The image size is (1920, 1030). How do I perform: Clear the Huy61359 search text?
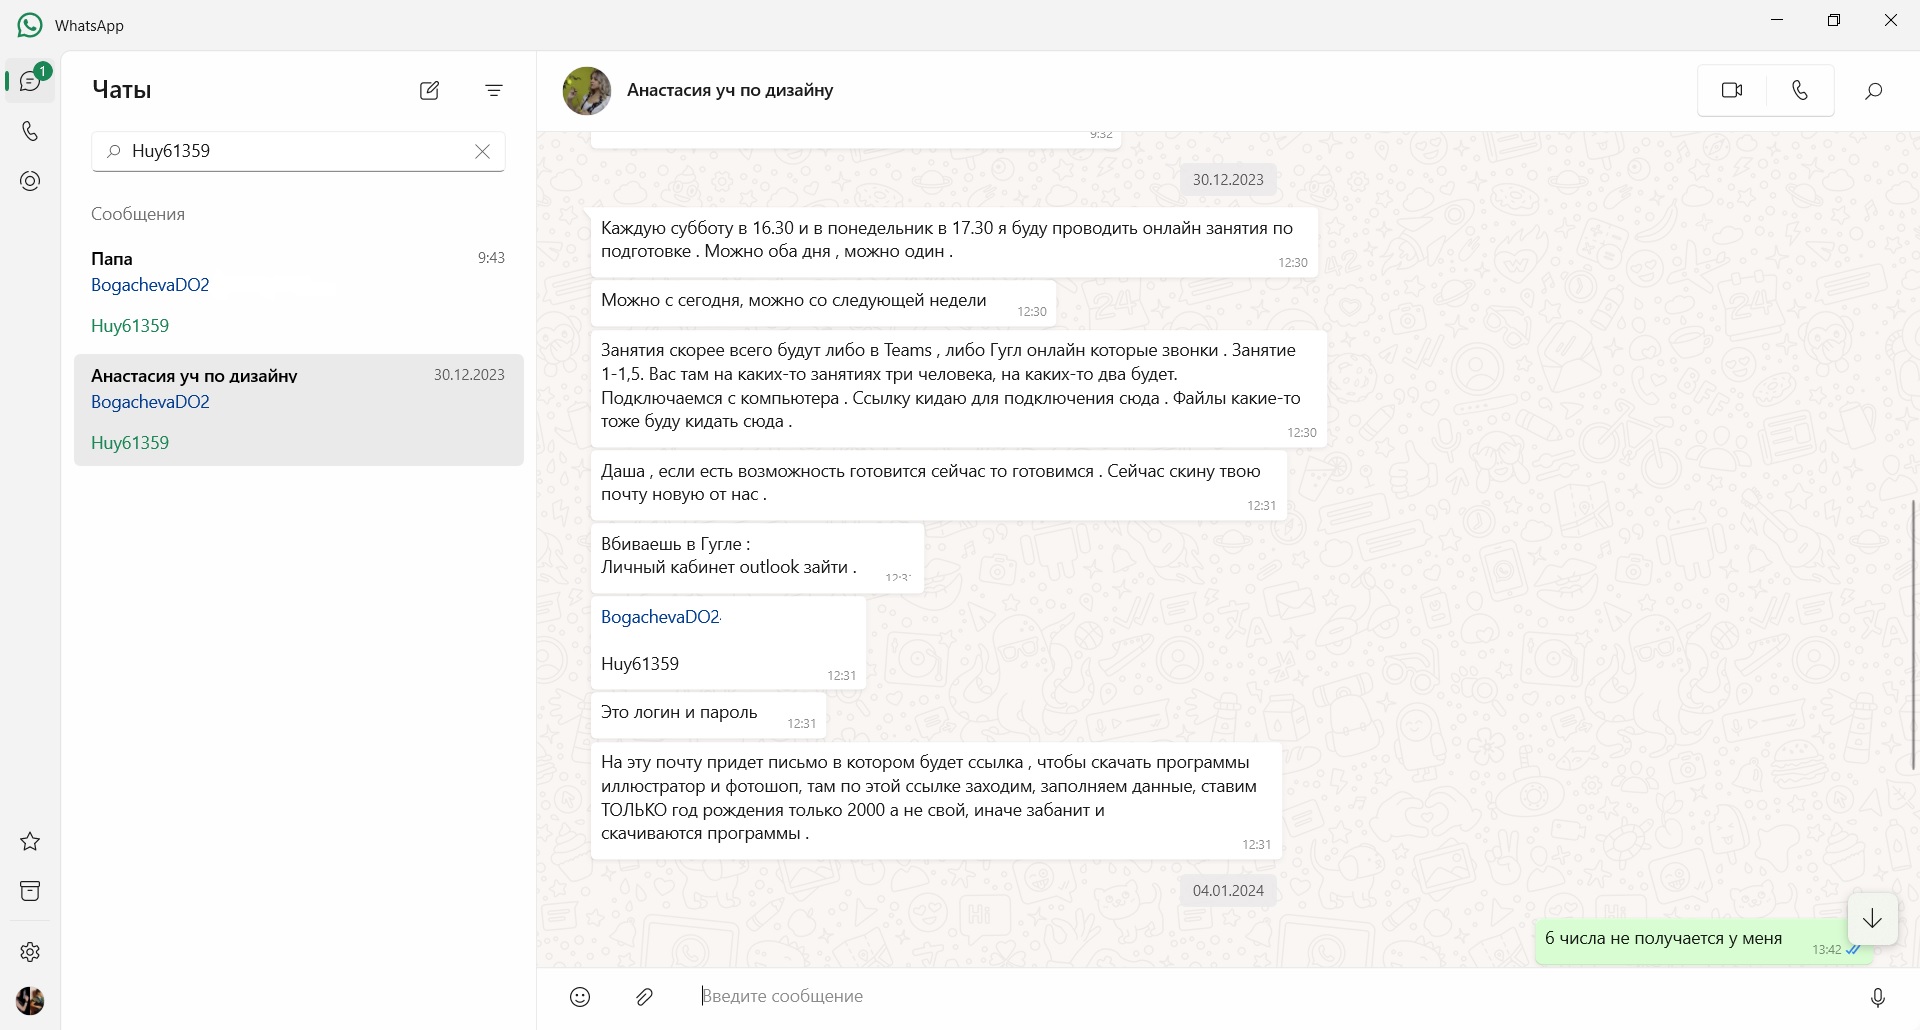tap(482, 151)
